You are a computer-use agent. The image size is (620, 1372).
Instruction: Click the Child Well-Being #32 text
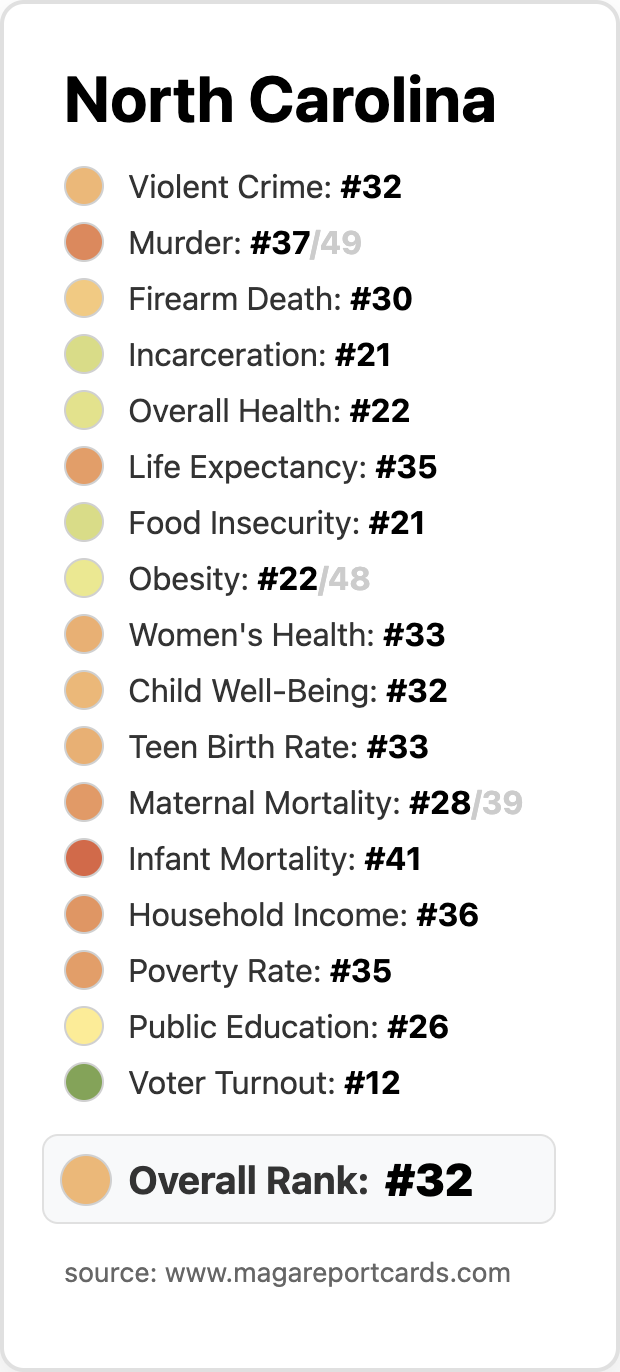tap(288, 691)
